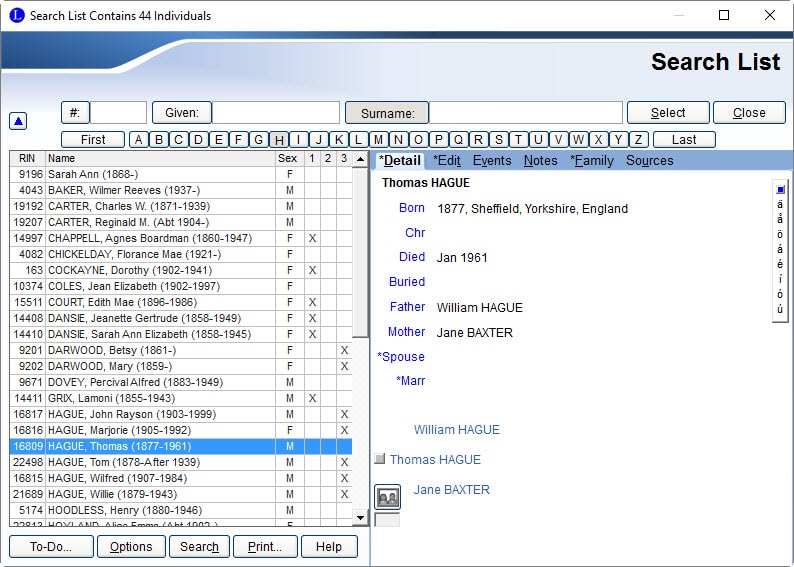Toggle column 1 mark for GRIX, Lamoni
The width and height of the screenshot is (794, 567).
(312, 398)
